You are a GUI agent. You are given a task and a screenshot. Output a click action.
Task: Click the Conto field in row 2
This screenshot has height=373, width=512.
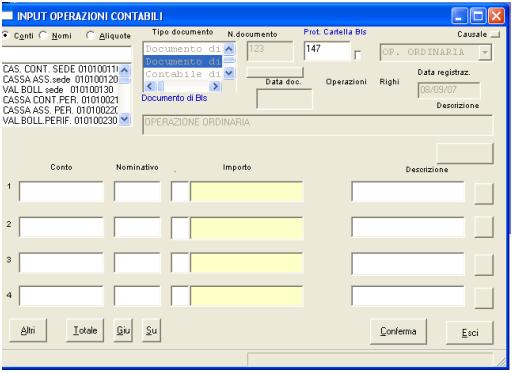tap(61, 227)
